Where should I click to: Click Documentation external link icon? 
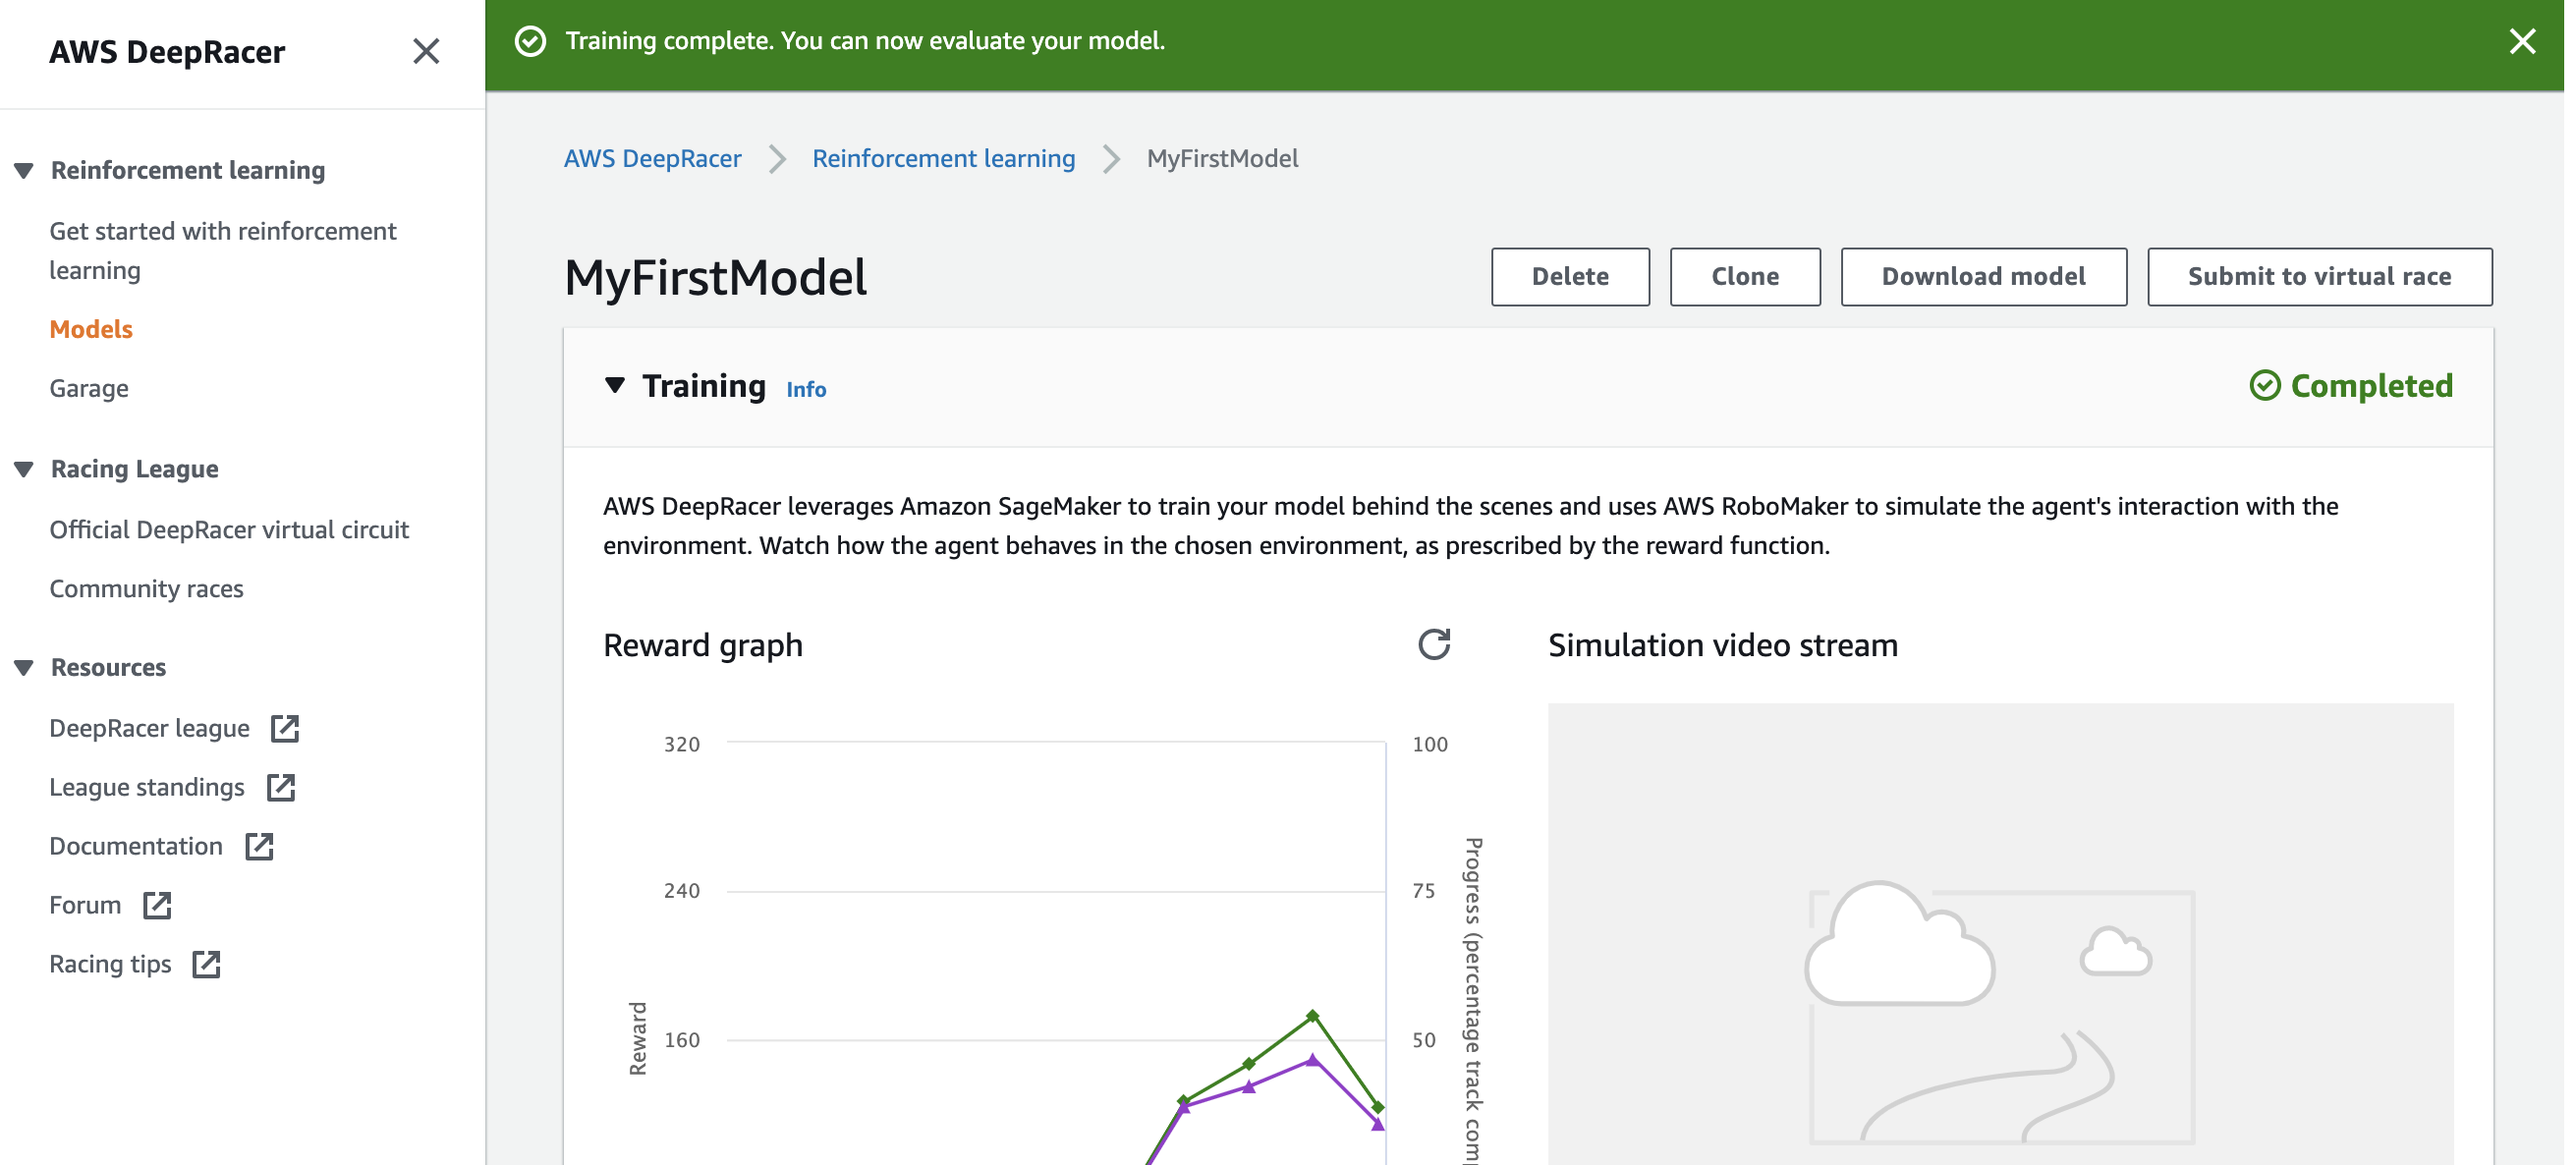click(259, 846)
